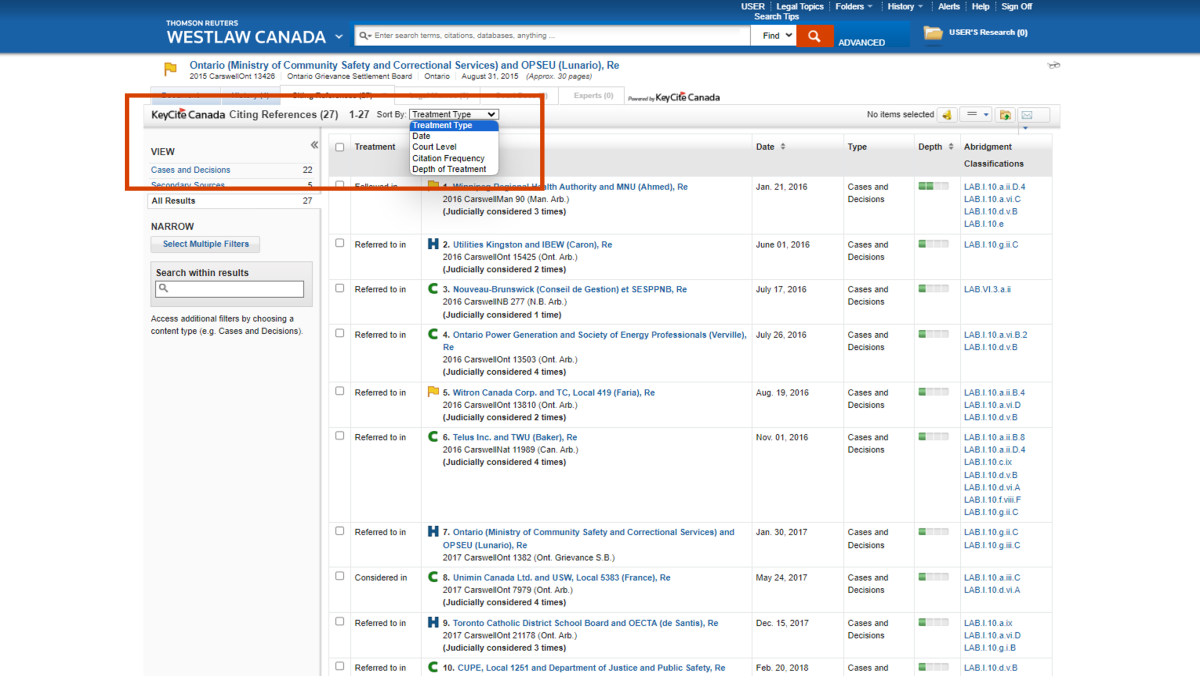Screen dimensions: 1200x676
Task: Click the orange flag beside the Ontario case title
Action: click(170, 69)
